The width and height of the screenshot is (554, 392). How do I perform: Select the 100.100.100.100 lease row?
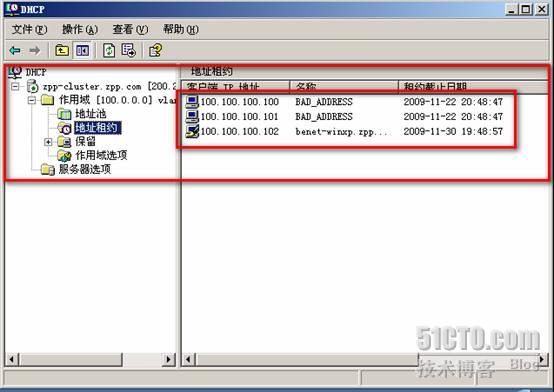[344, 102]
